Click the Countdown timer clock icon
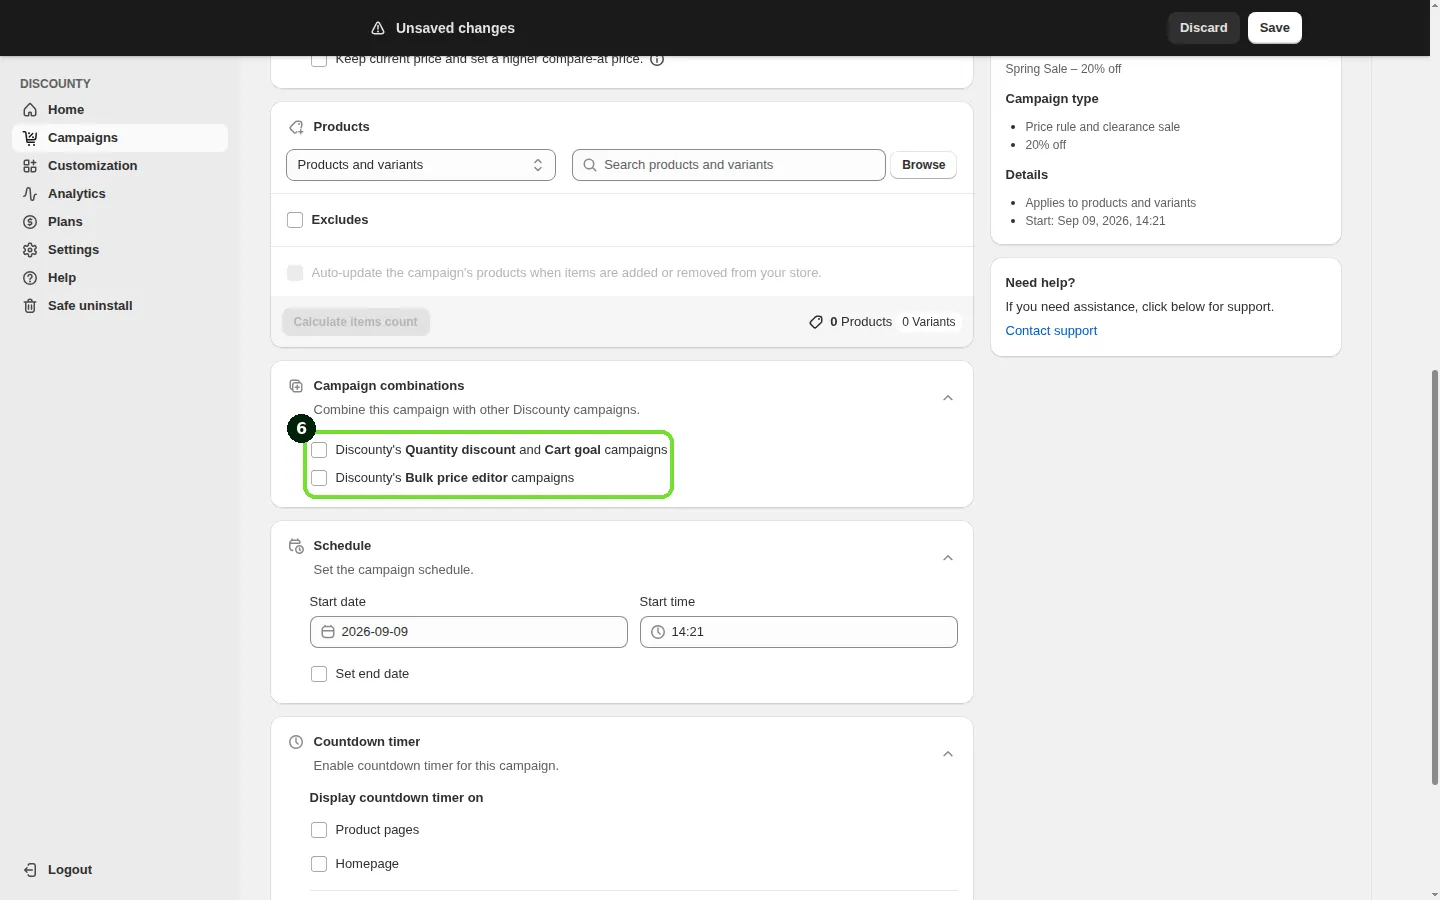 point(296,742)
